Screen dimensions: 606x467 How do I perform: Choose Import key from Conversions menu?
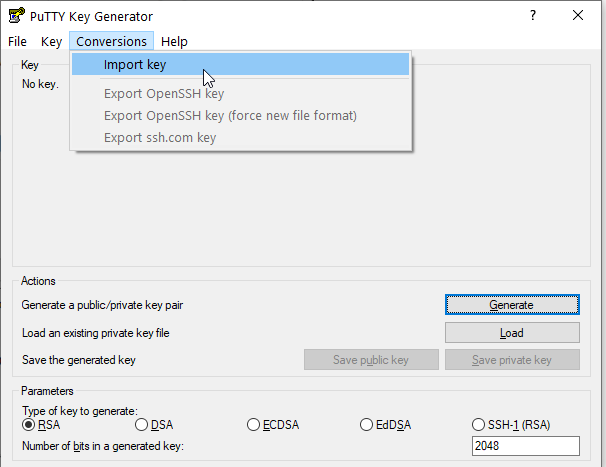pos(240,64)
